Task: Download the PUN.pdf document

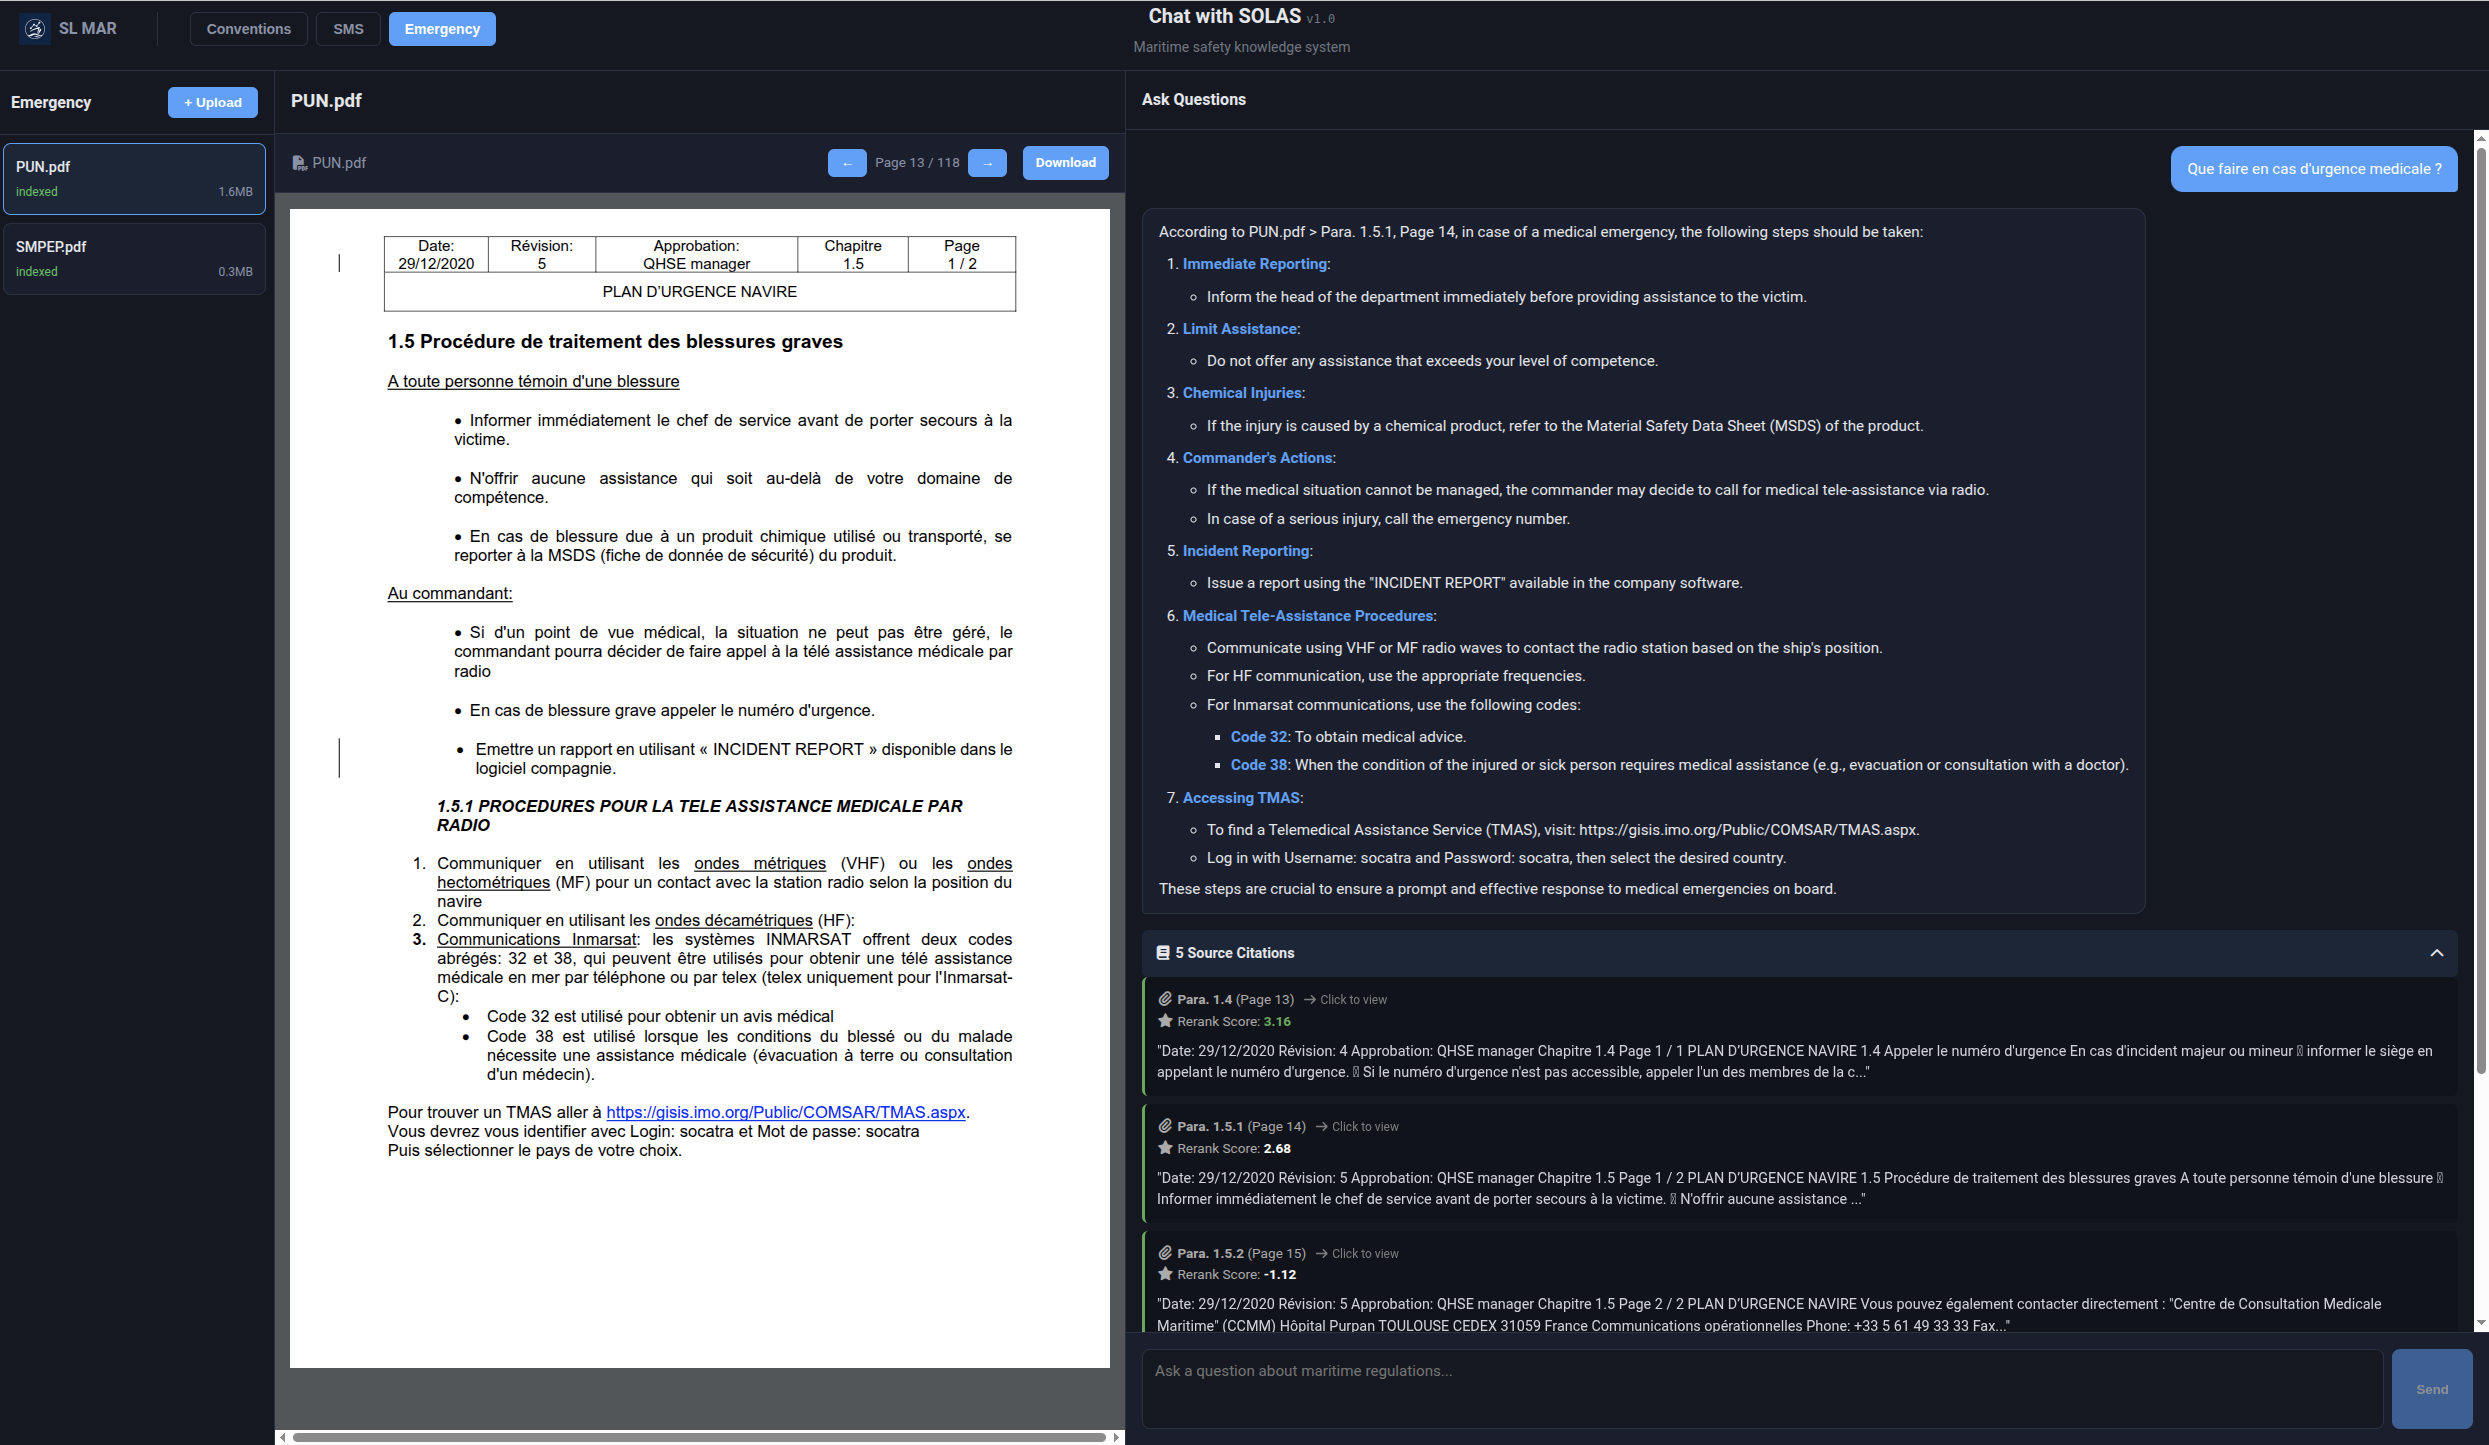Action: click(x=1065, y=162)
